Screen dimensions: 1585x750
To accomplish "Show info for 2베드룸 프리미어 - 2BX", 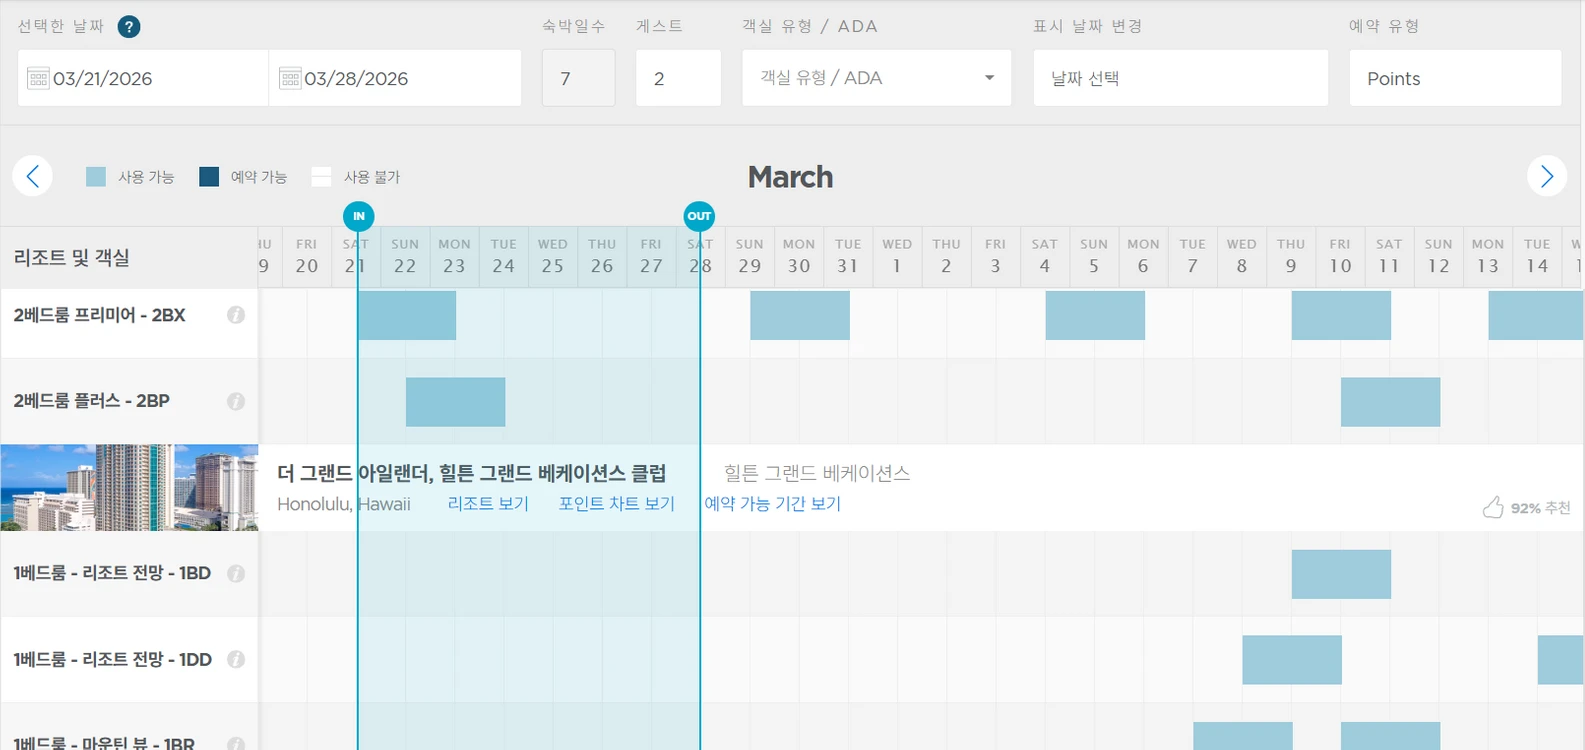I will tap(236, 315).
